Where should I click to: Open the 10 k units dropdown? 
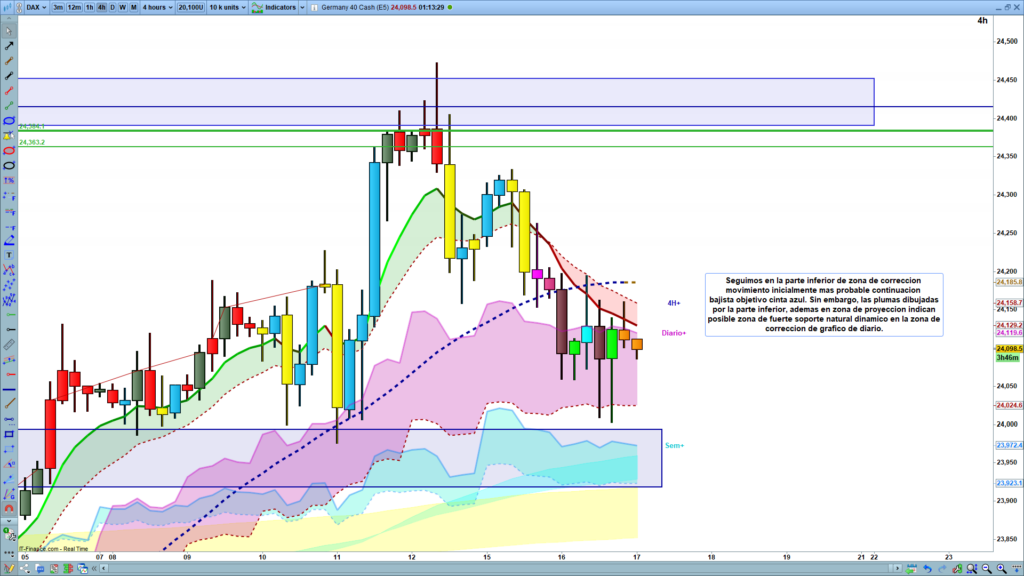(x=228, y=7)
